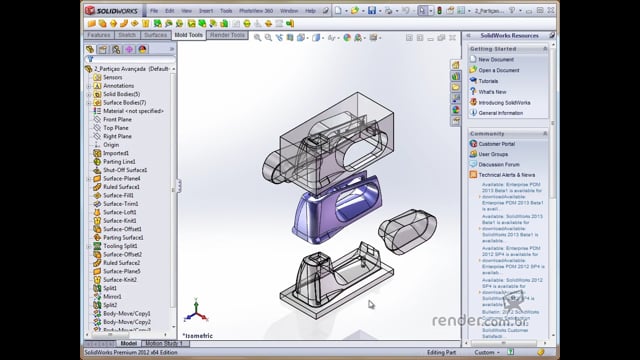This screenshot has height=360, width=640.
Task: Activate Zoom to Area tool
Action: pyautogui.click(x=268, y=38)
